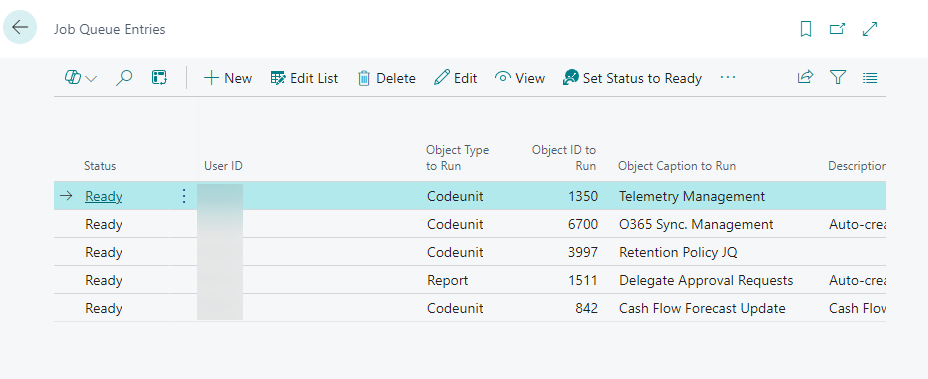The width and height of the screenshot is (928, 379).
Task: Create a New job queue entry
Action: 228,78
